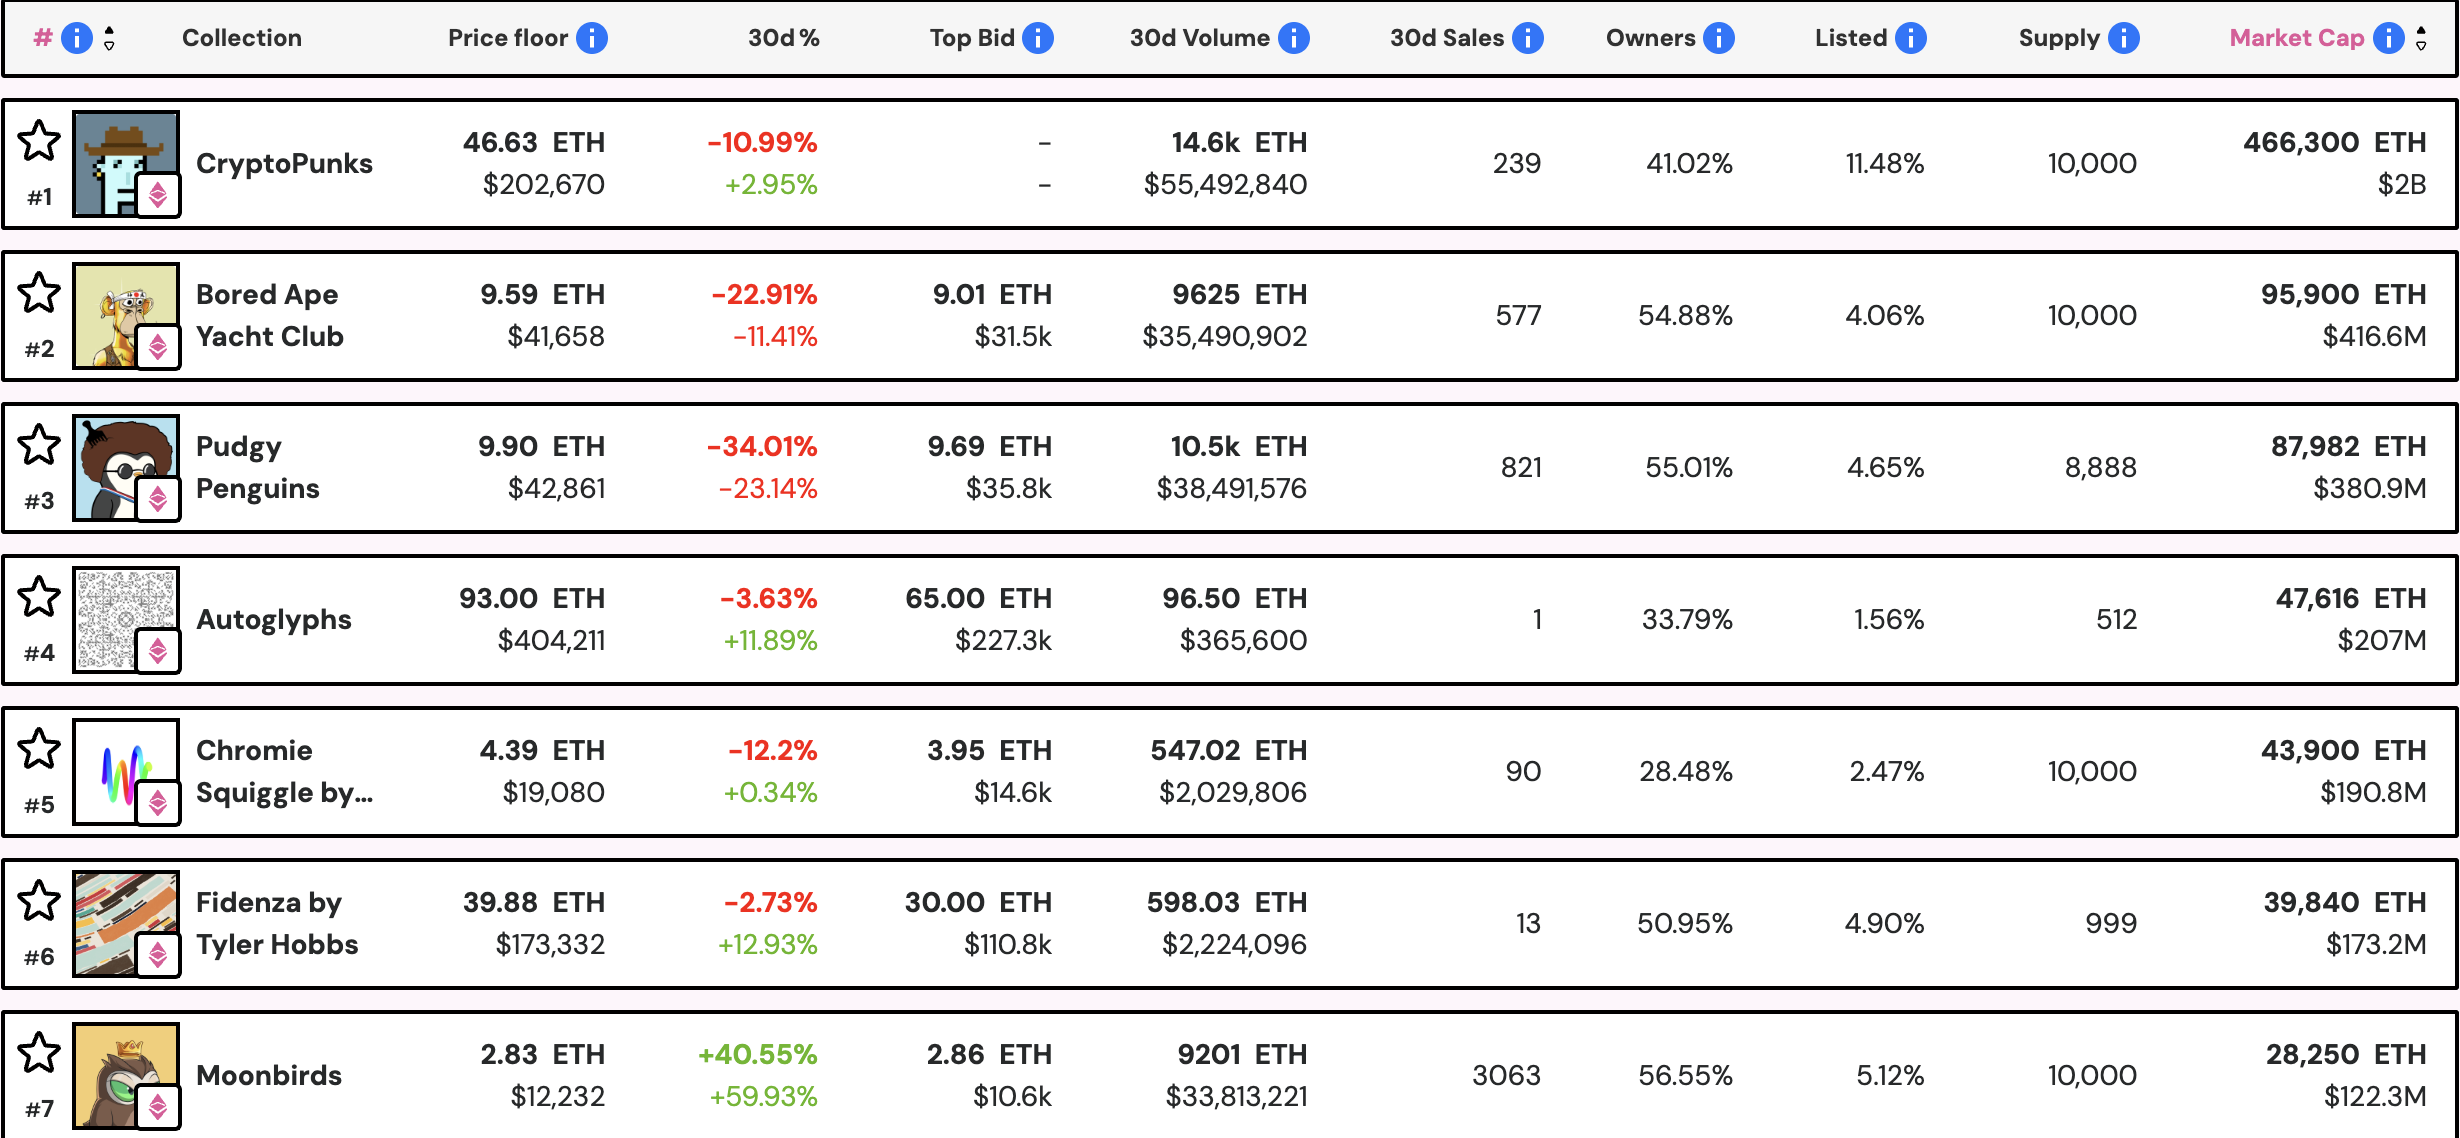Click the Ethereum chain badge on CryptoPunks thumbnail
The image size is (2460, 1138).
pyautogui.click(x=158, y=196)
